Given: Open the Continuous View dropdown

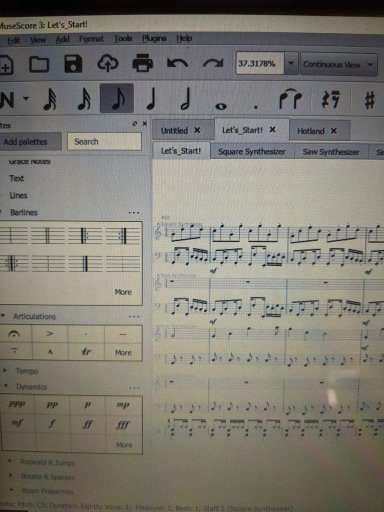Looking at the screenshot, I should [339, 64].
